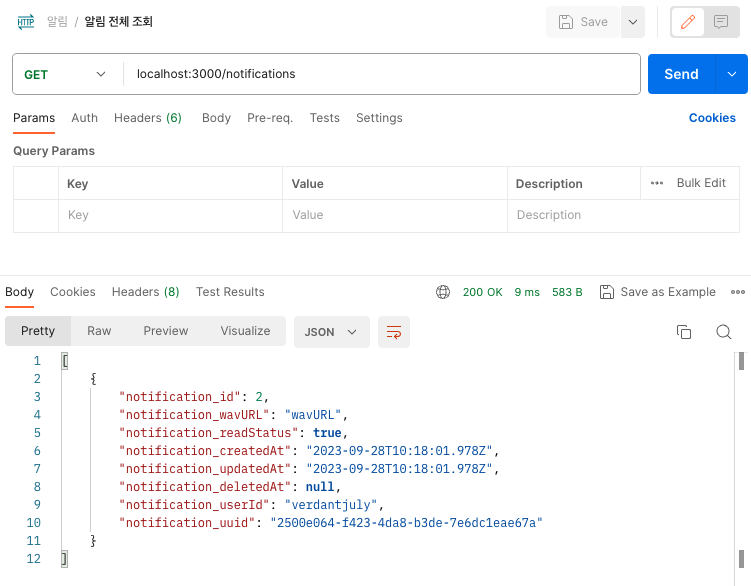Image resolution: width=751 pixels, height=586 pixels.
Task: Open the request Body tab
Action: (x=216, y=118)
